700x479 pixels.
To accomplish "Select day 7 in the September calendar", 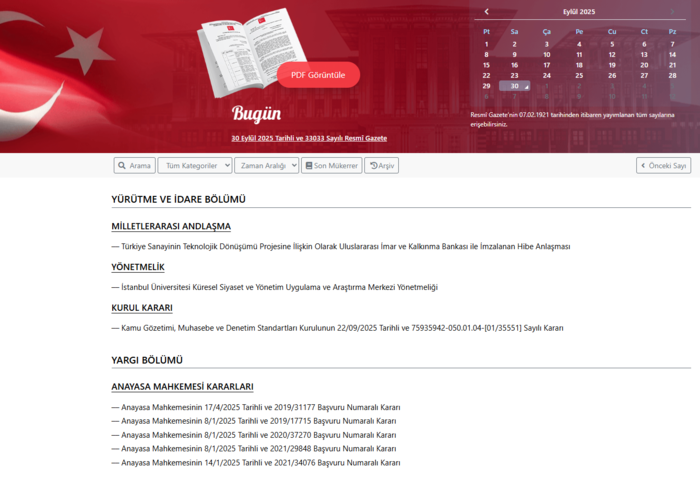I will pyautogui.click(x=672, y=44).
